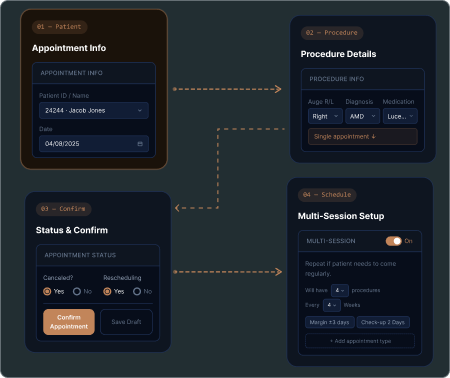Click the Single appointment down arrow icon
The height and width of the screenshot is (378, 450).
coord(373,137)
